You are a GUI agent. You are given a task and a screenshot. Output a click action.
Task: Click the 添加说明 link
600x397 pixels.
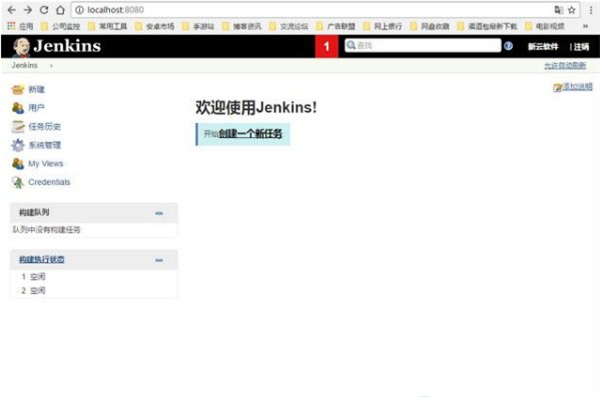(577, 87)
